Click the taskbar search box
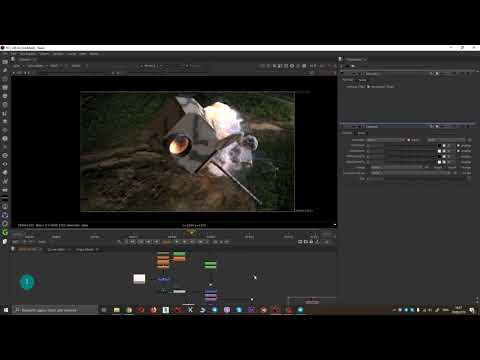 pos(55,310)
